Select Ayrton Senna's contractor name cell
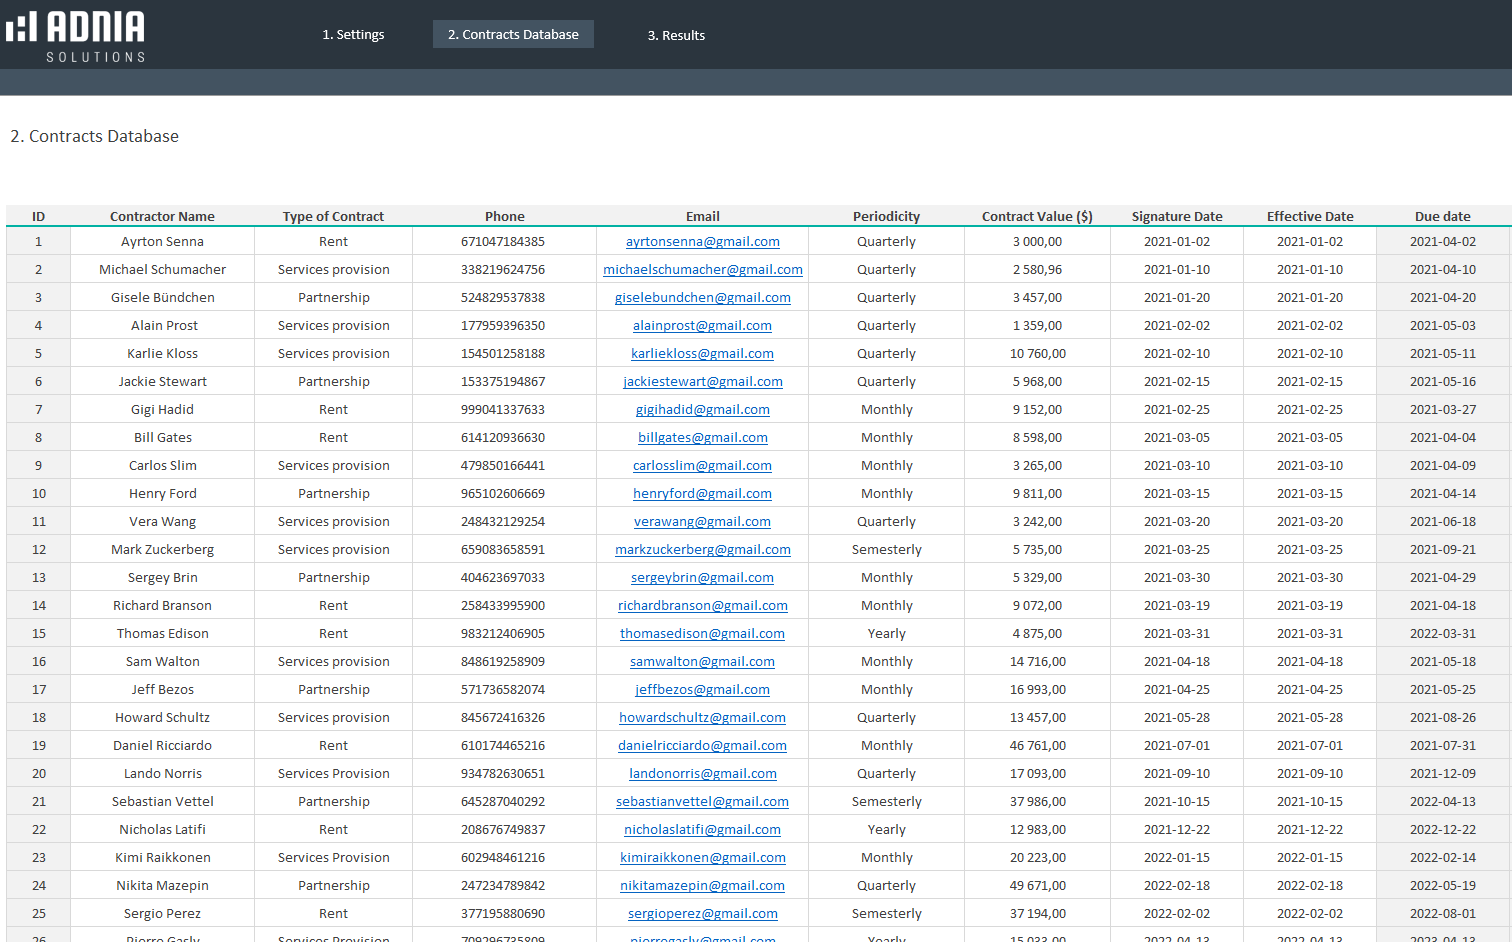 162,242
